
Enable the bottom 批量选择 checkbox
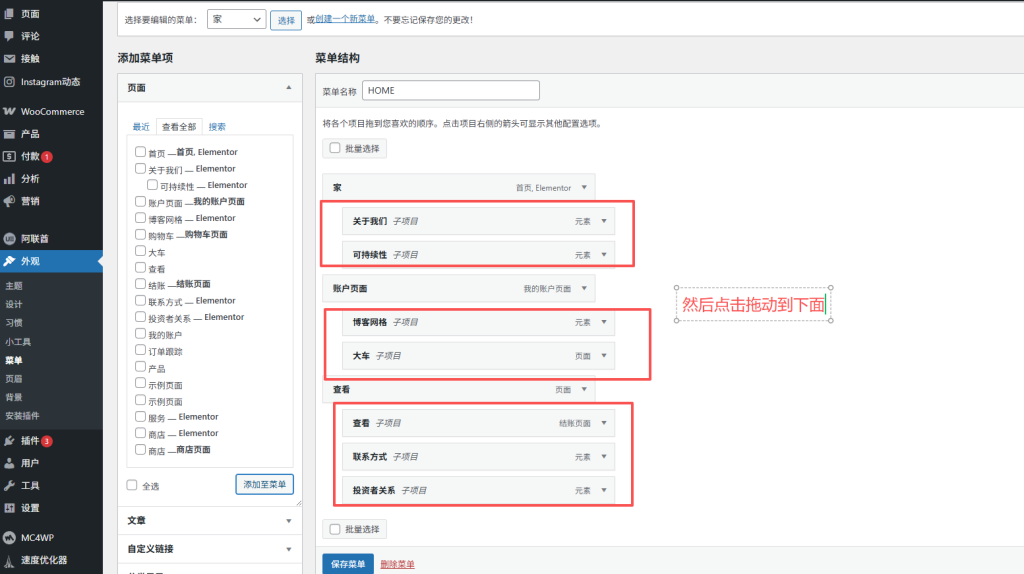click(x=335, y=528)
